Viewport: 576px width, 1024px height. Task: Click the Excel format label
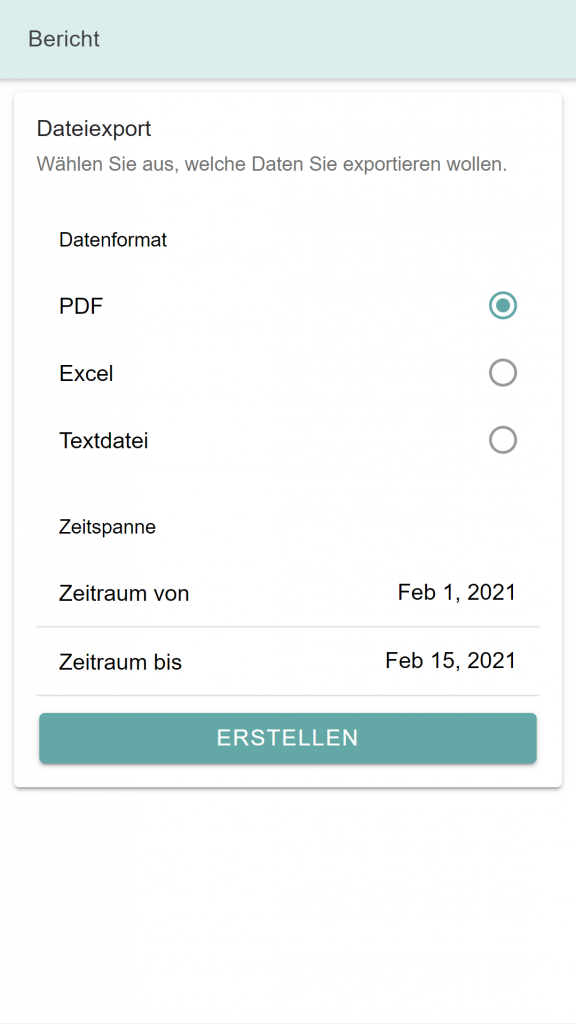(x=86, y=374)
